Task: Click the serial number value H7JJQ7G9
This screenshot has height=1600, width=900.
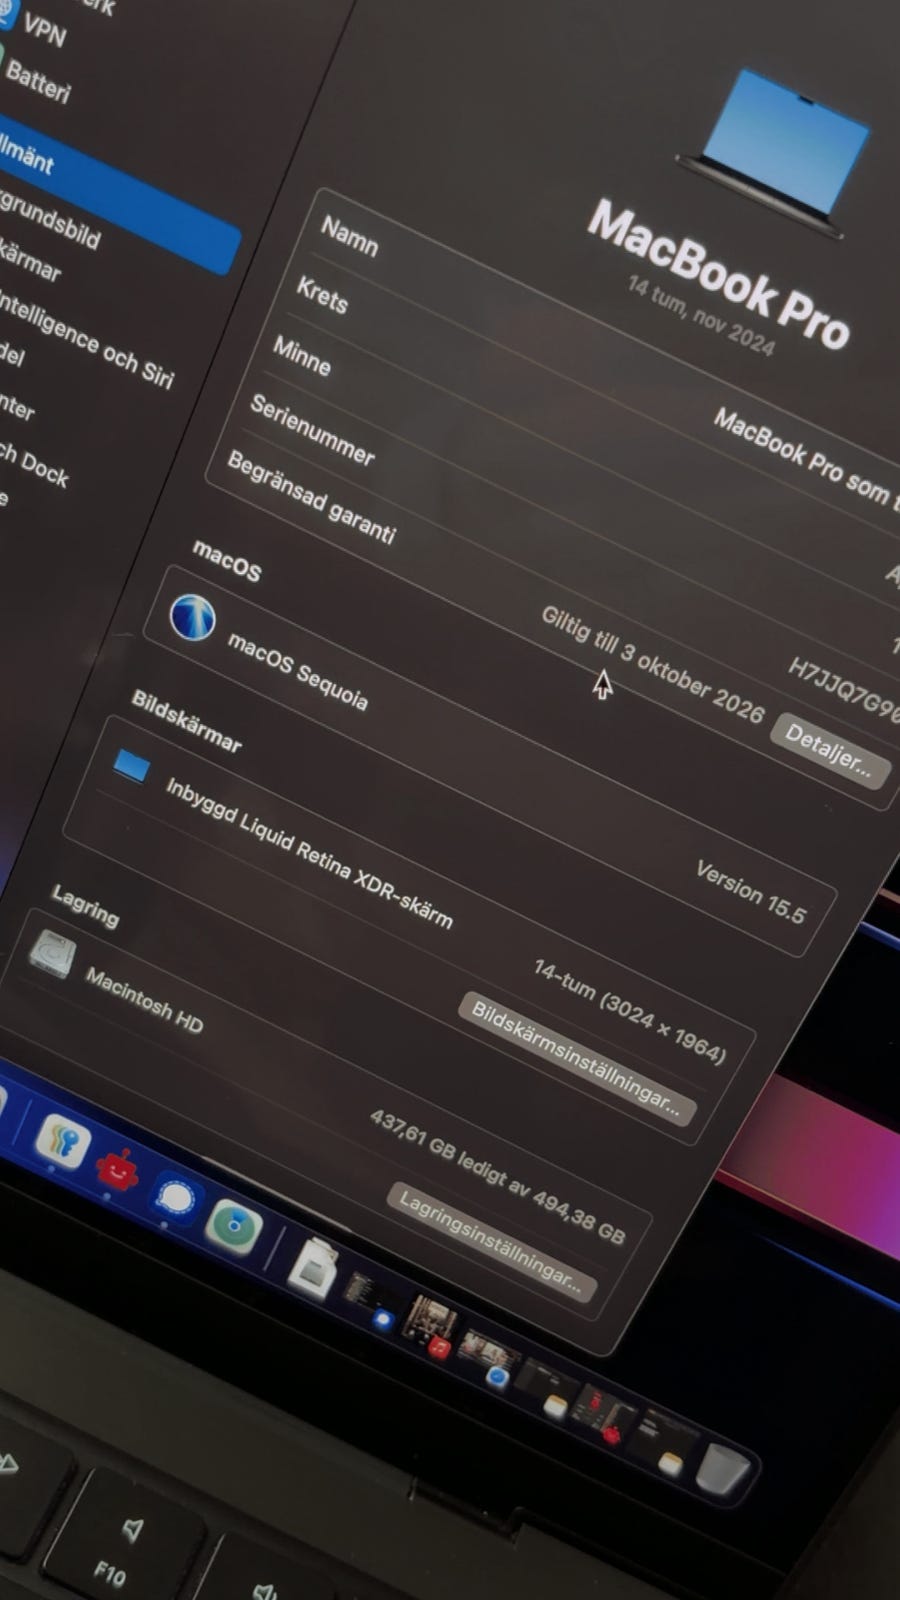Action: (x=844, y=688)
